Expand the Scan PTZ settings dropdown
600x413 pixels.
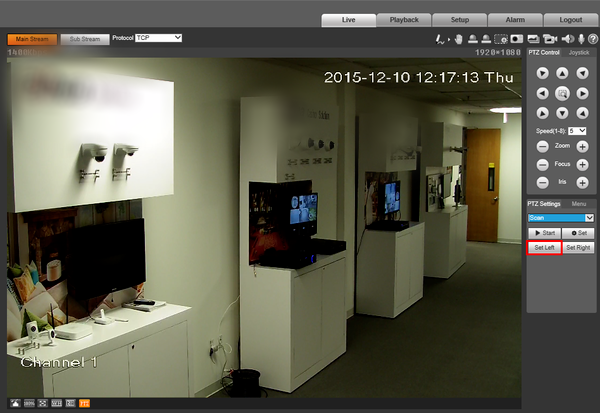click(561, 218)
